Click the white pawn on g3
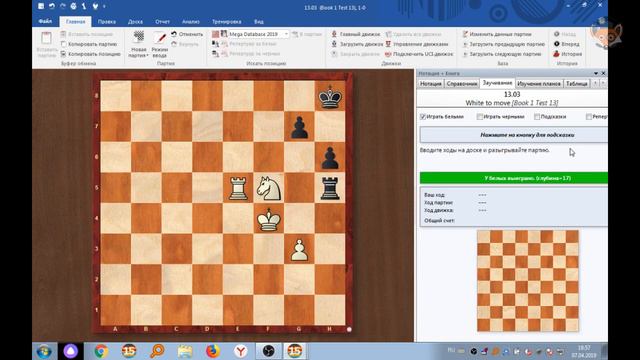Image resolution: width=640 pixels, height=360 pixels. (x=299, y=250)
